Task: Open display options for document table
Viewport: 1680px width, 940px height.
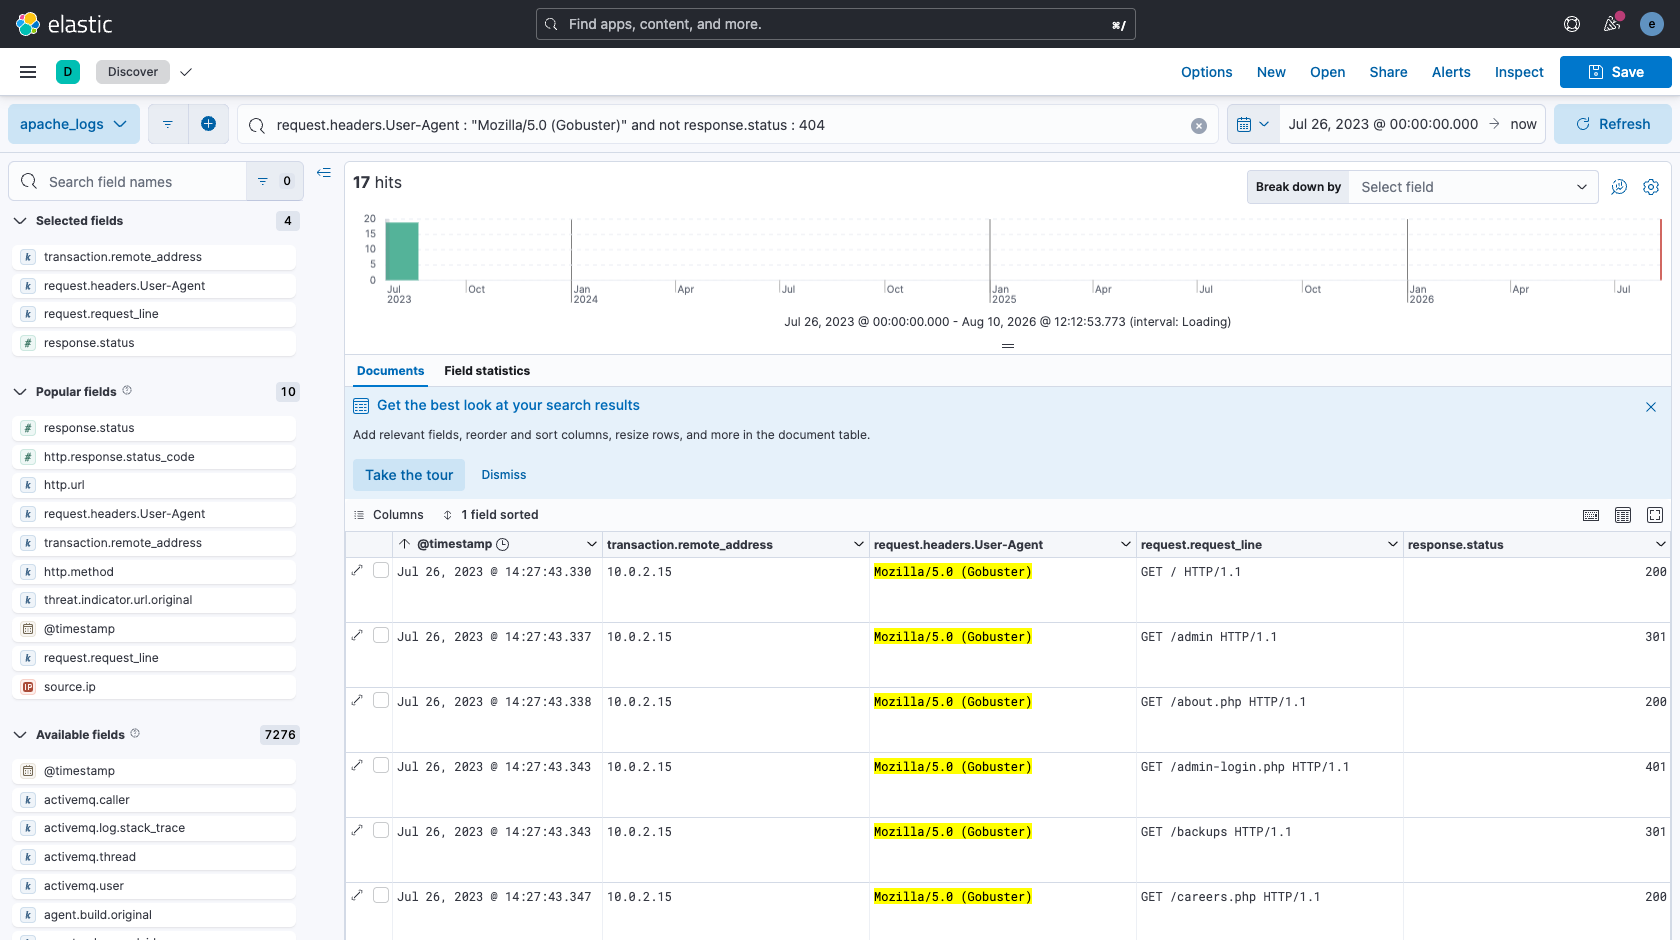Action: pyautogui.click(x=1623, y=515)
